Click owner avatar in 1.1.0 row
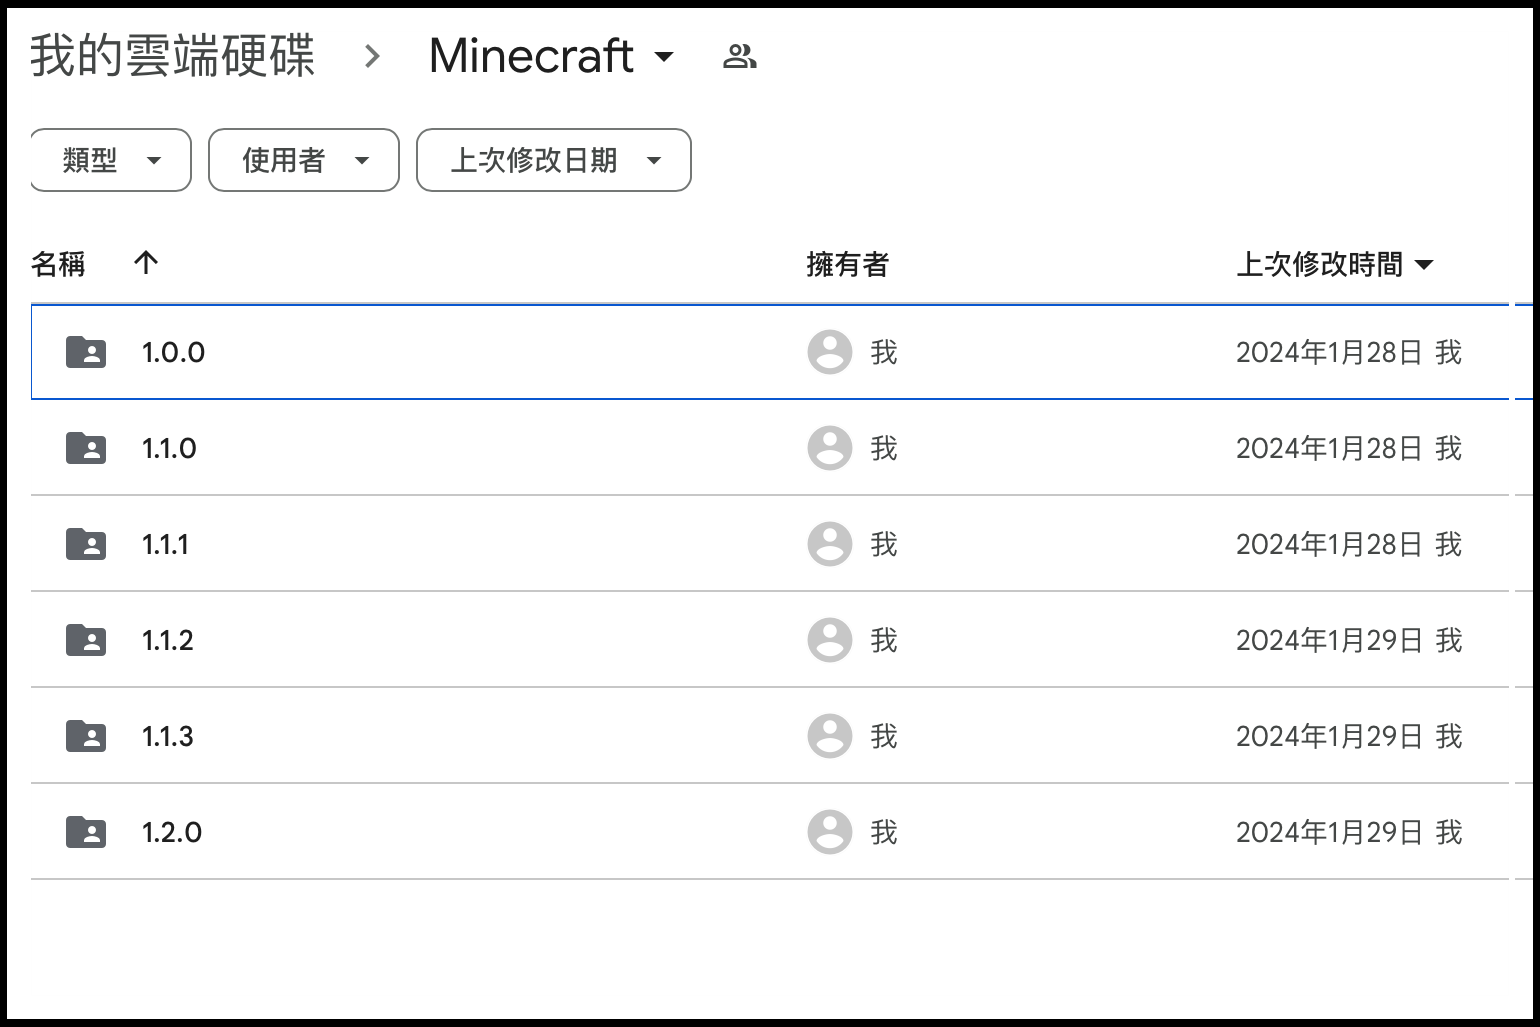The height and width of the screenshot is (1027, 1540). click(x=830, y=448)
